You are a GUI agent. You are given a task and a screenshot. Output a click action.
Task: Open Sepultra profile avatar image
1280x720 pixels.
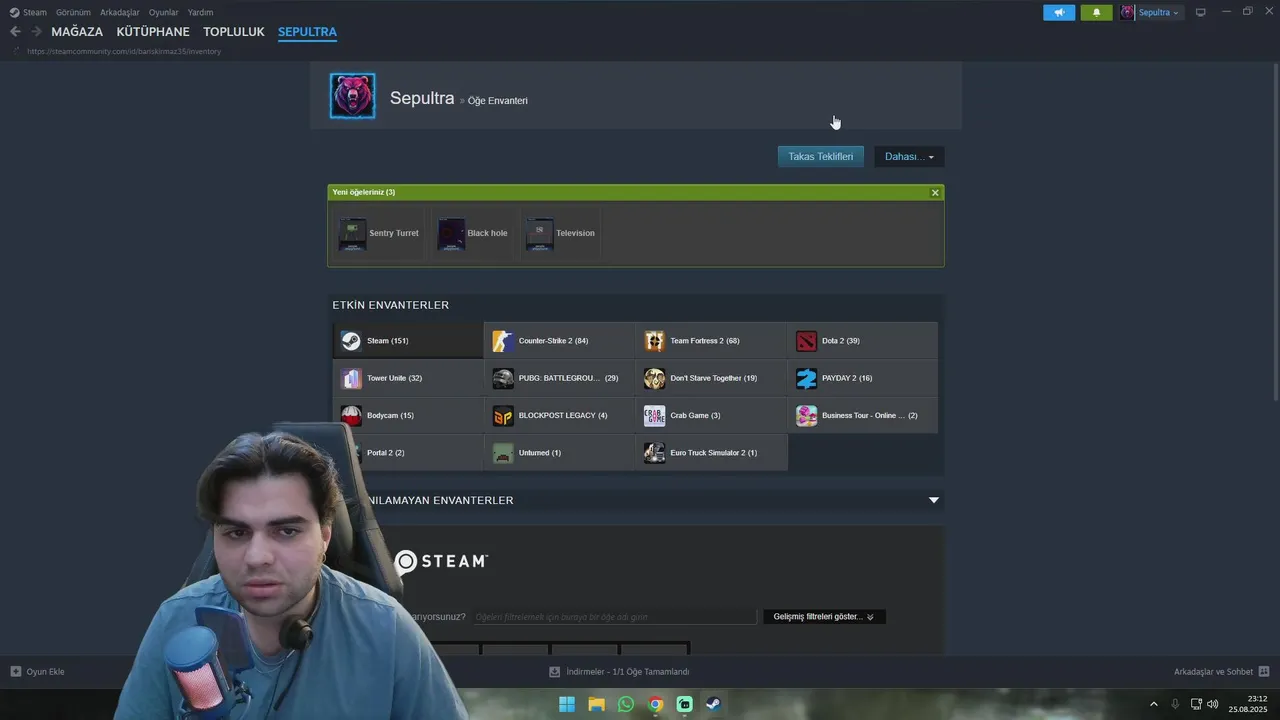pos(353,96)
